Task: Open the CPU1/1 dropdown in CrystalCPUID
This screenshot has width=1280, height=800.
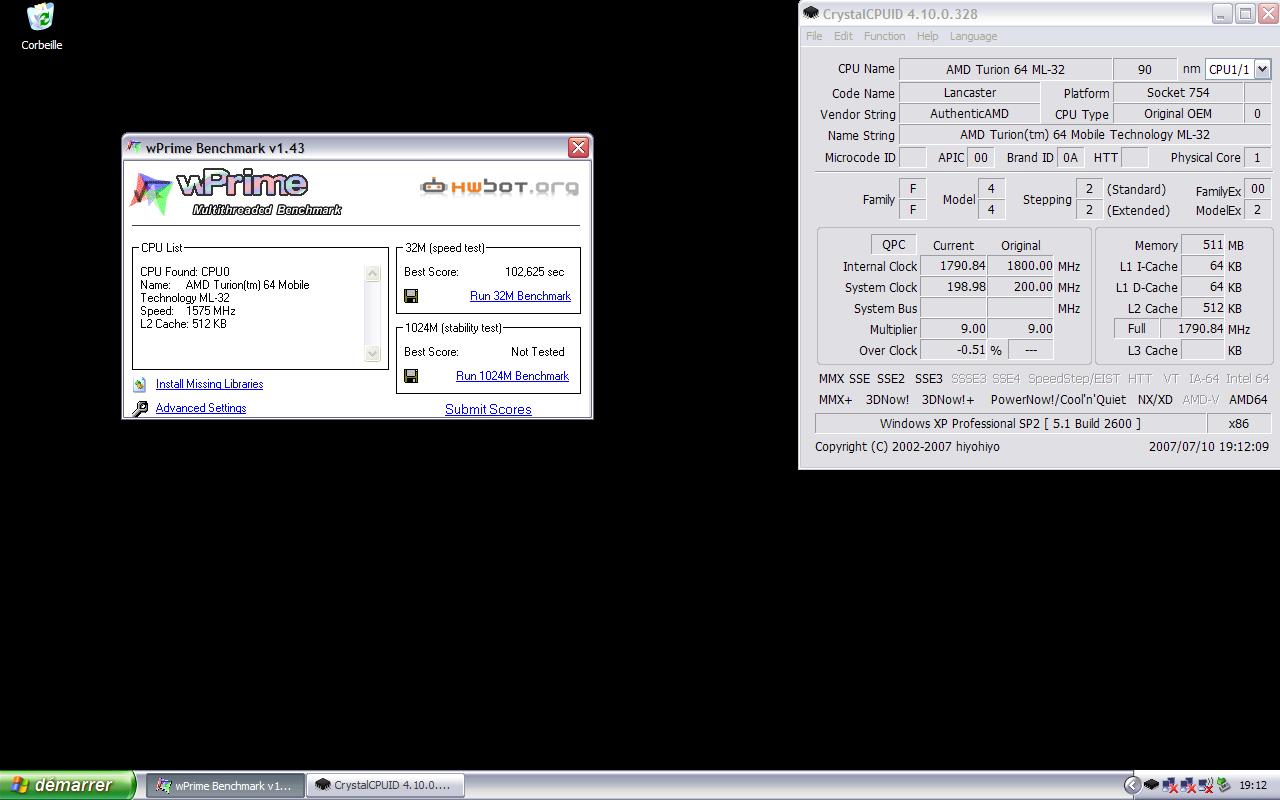Action: click(1262, 69)
